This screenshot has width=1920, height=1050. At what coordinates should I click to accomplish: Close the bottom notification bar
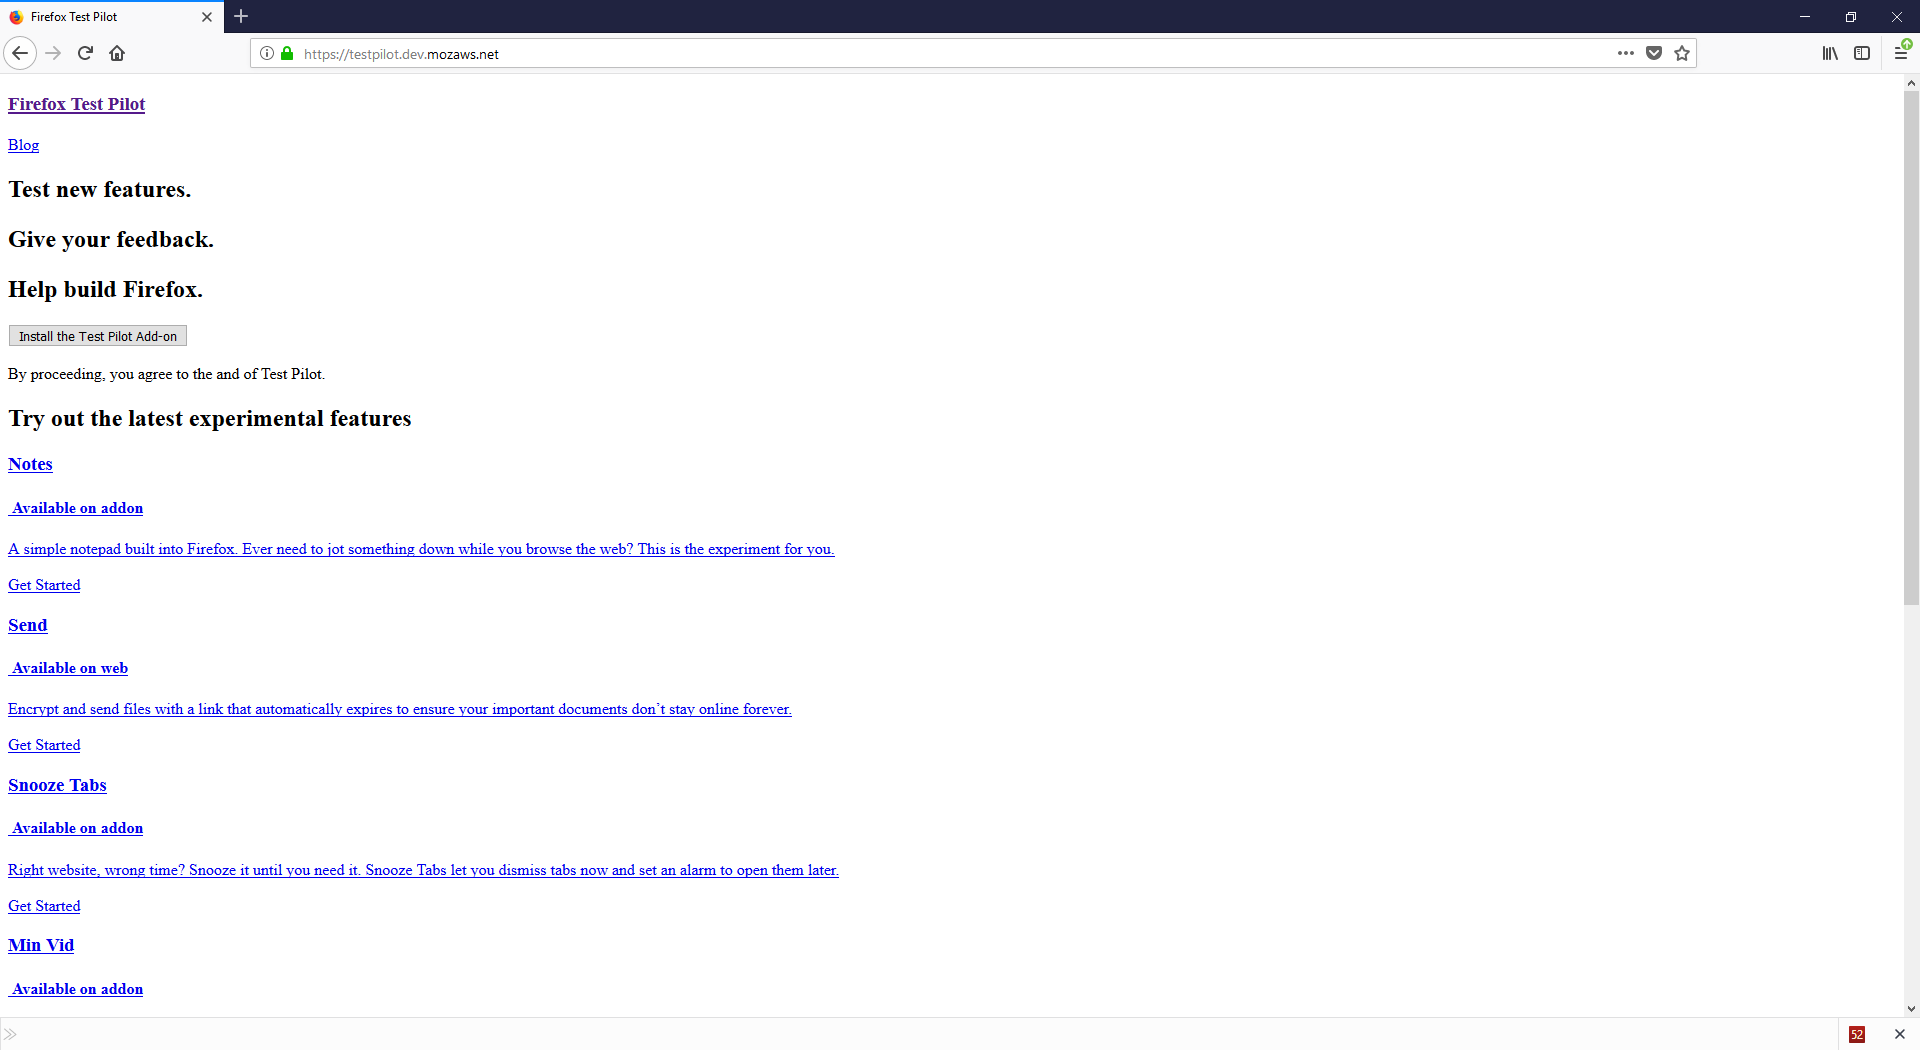coord(1900,1034)
